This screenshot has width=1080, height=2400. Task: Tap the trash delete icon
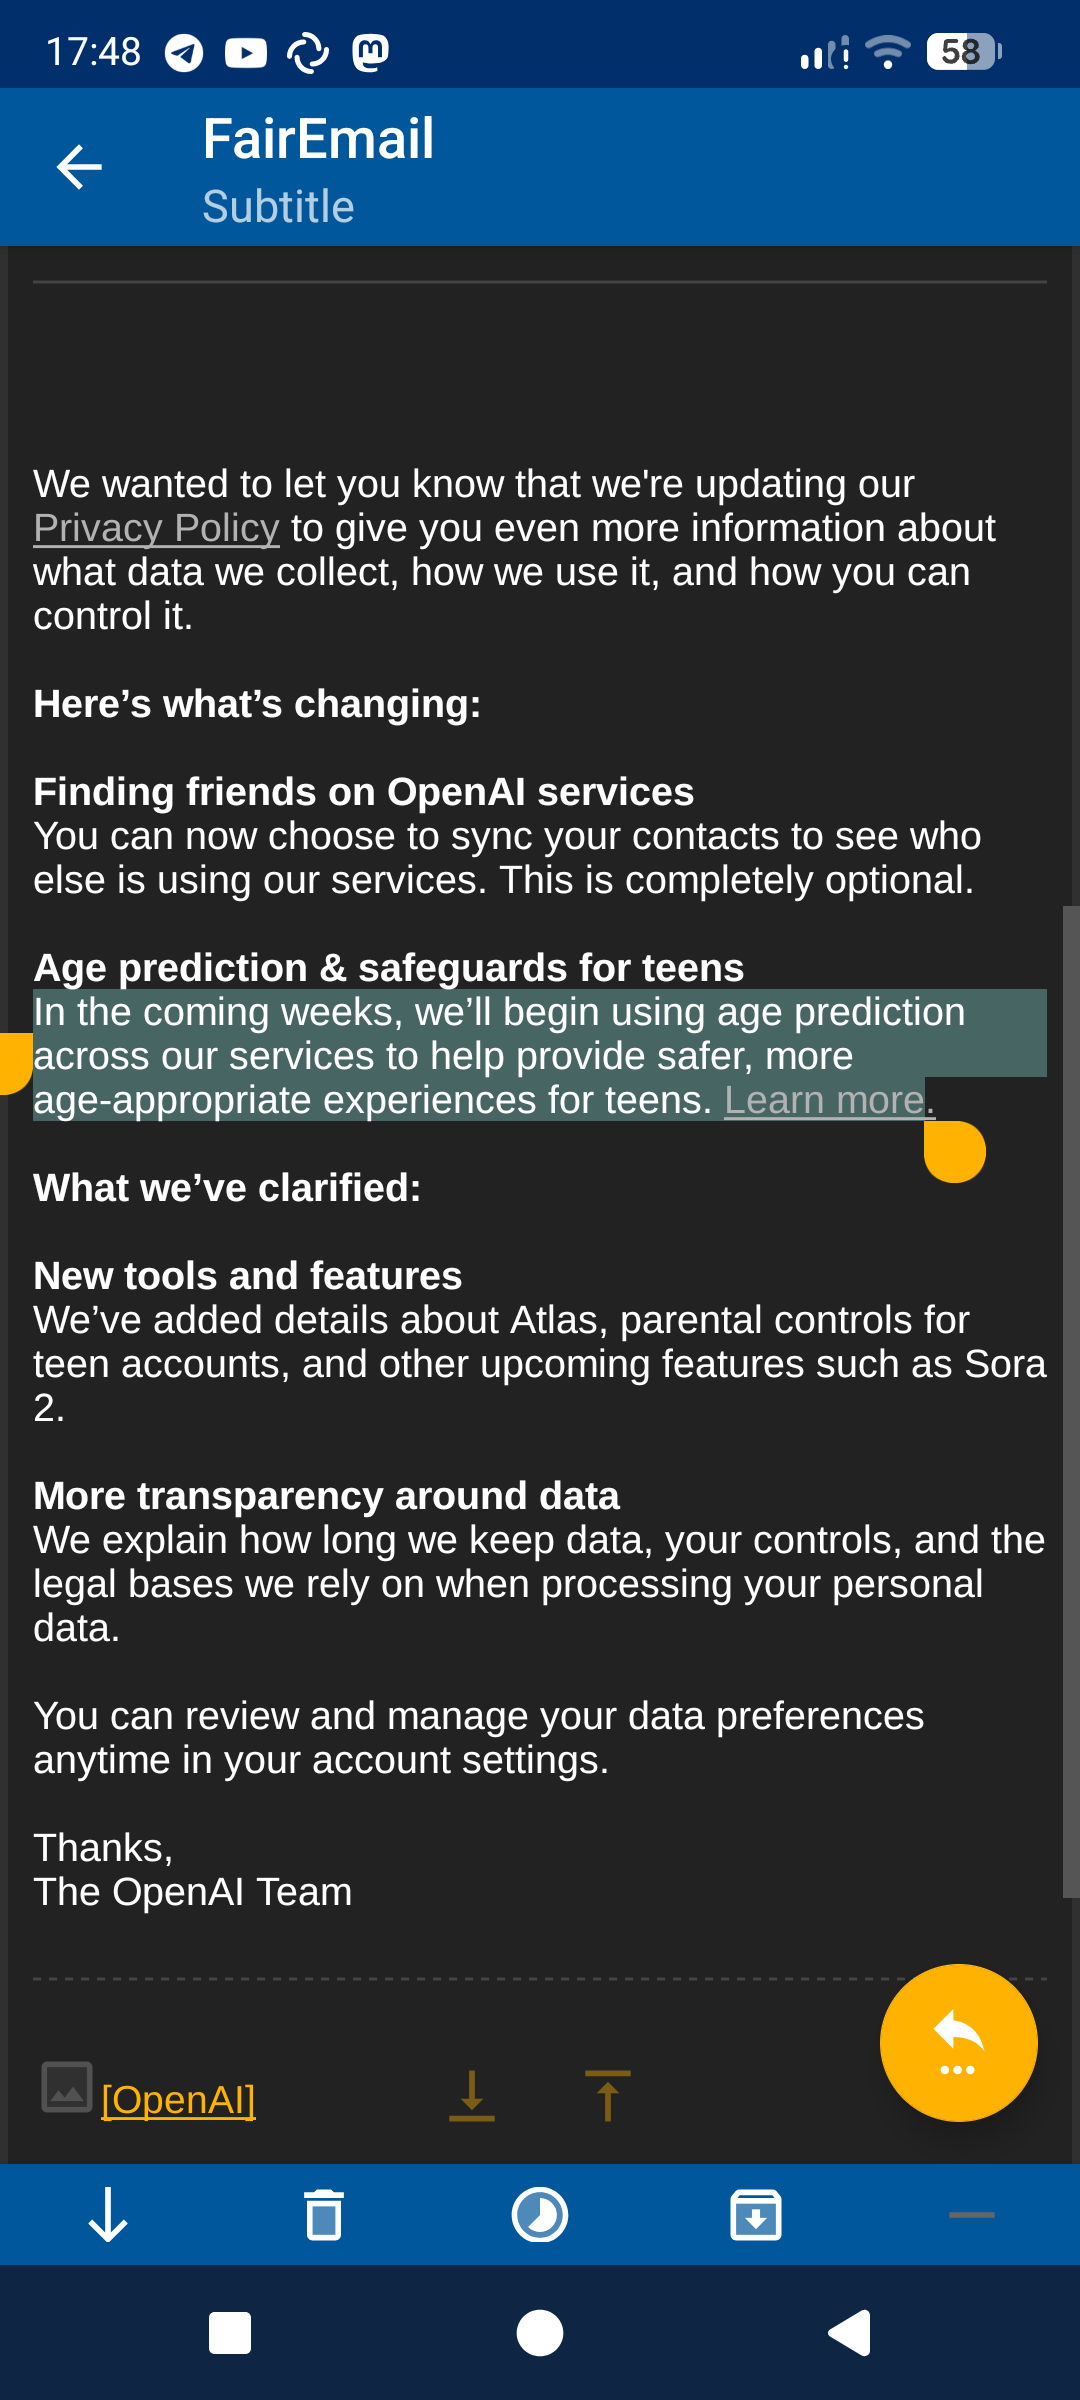point(323,2214)
